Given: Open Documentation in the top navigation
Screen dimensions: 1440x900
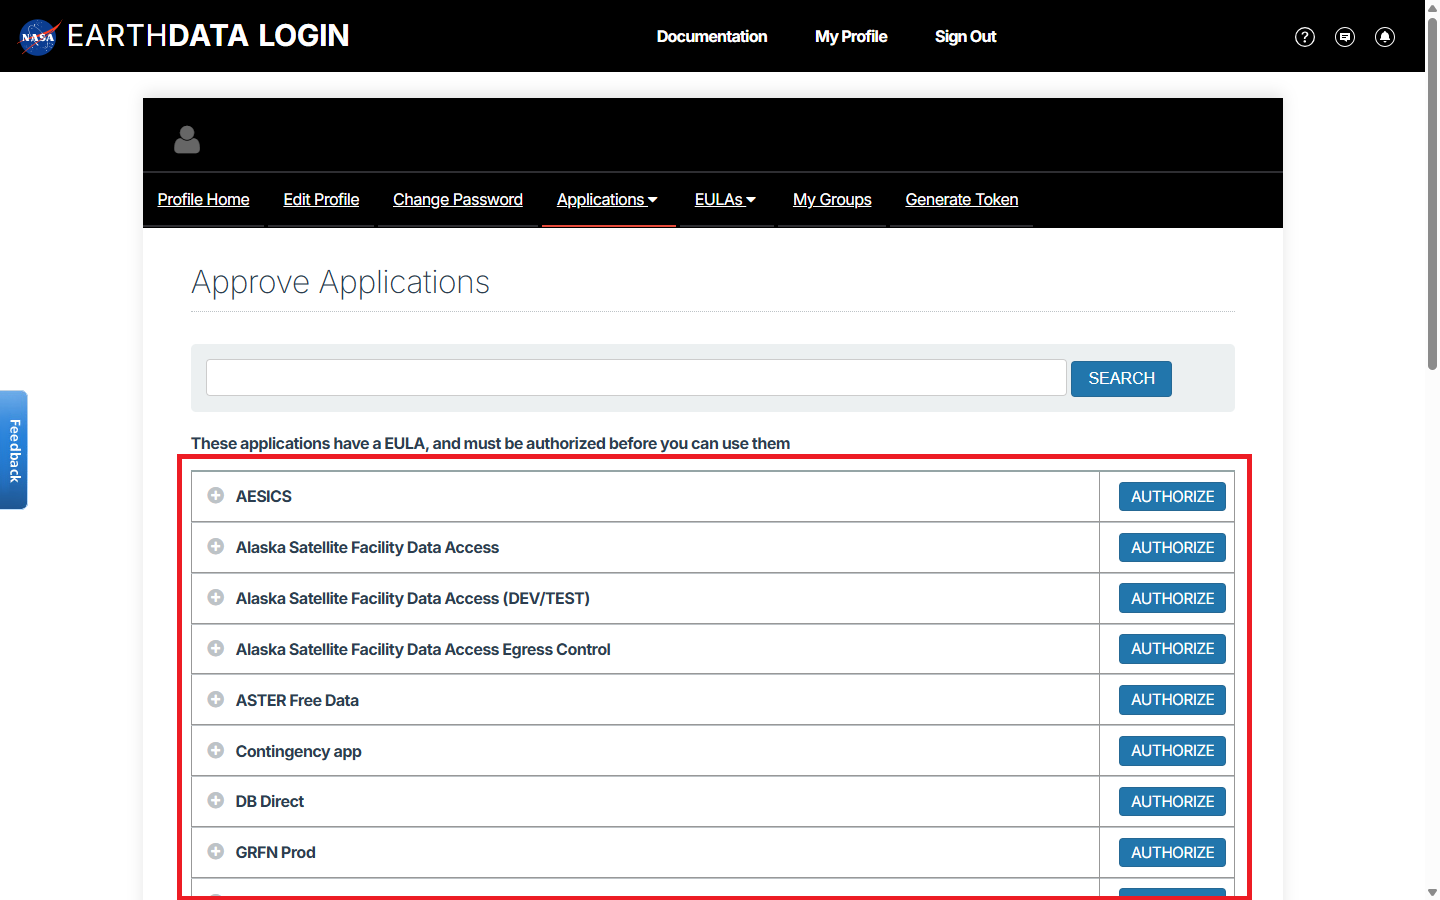Looking at the screenshot, I should click(x=712, y=37).
